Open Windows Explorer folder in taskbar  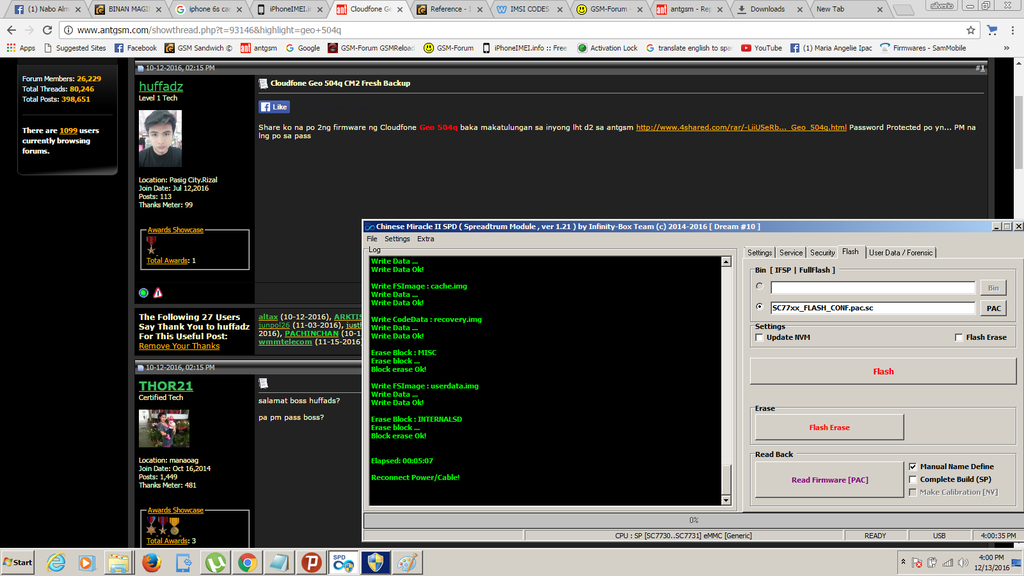pyautogui.click(x=118, y=562)
